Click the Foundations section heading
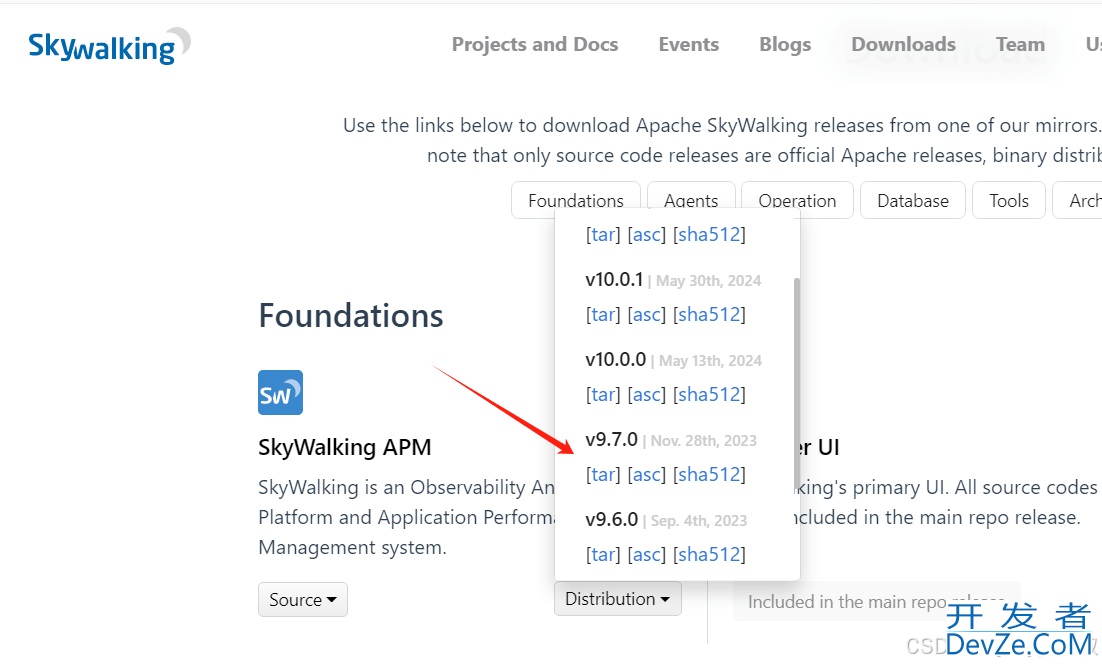The image size is (1102, 666). click(351, 315)
